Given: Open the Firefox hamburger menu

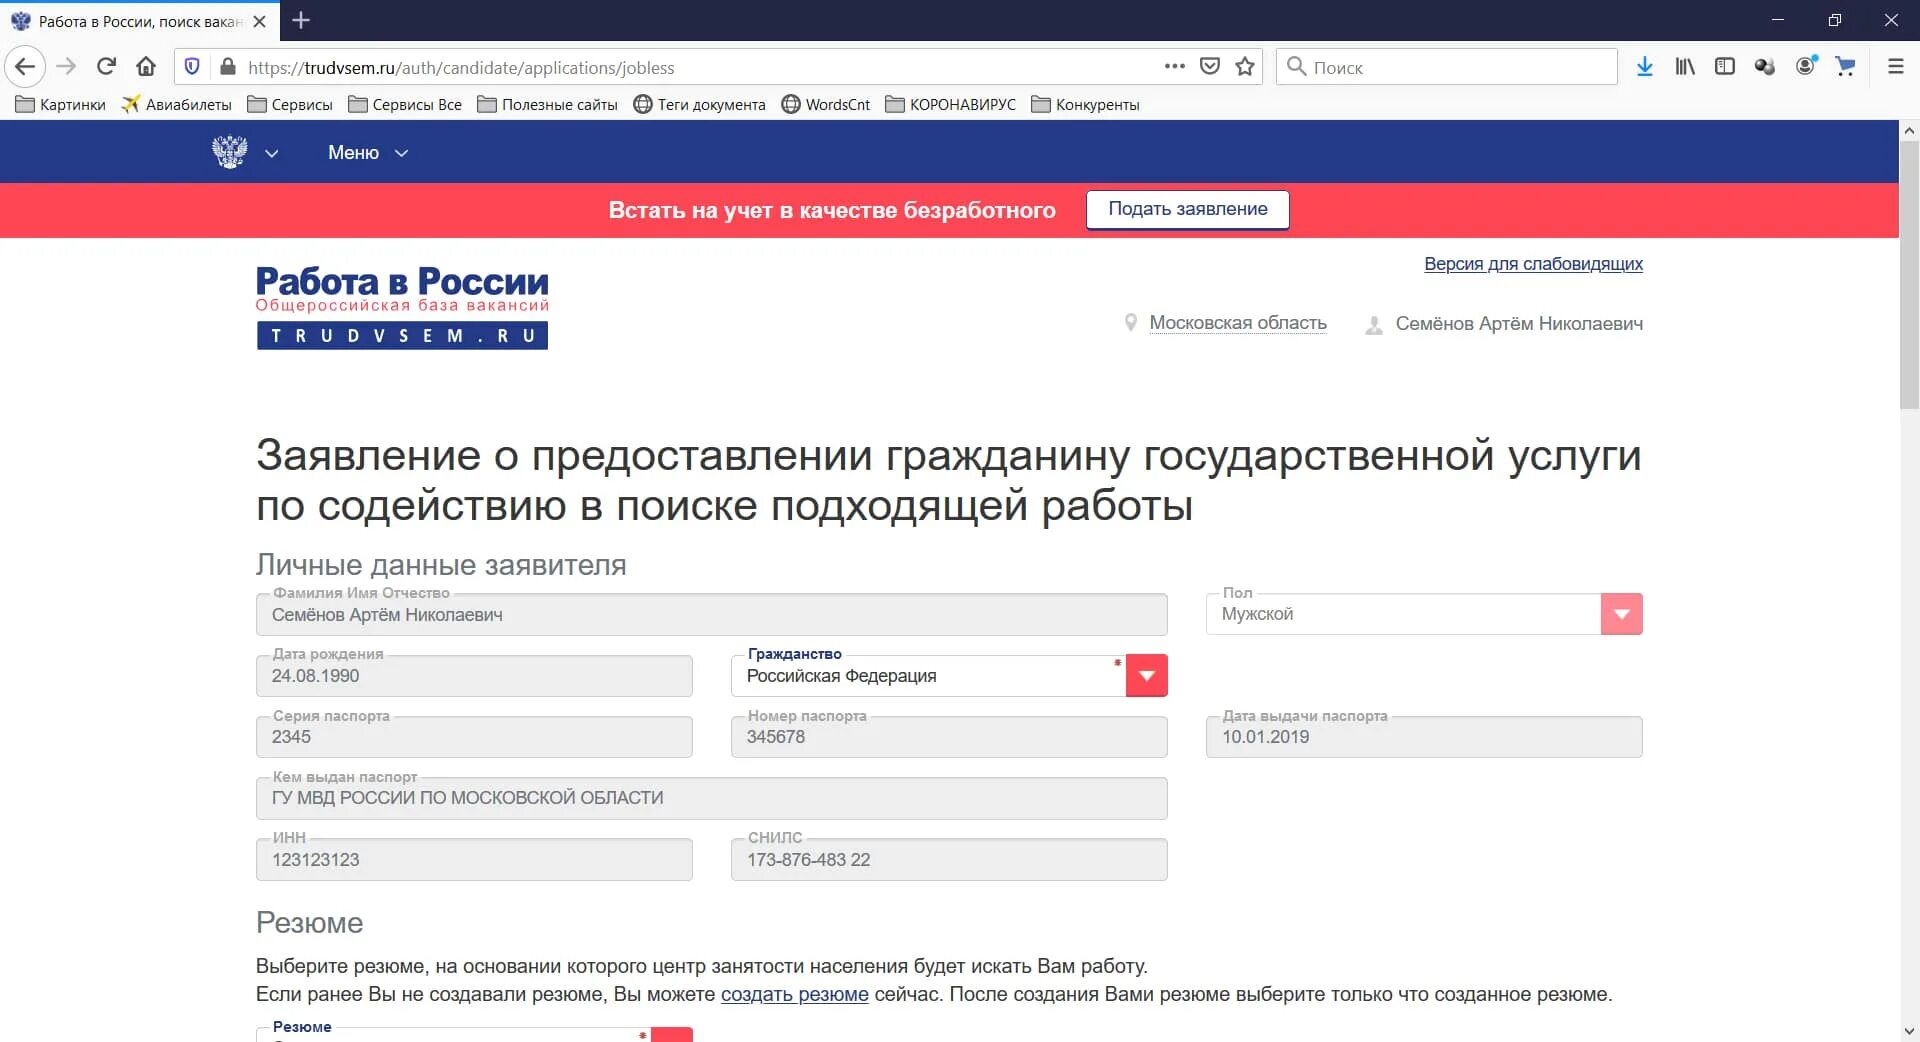Looking at the screenshot, I should pyautogui.click(x=1895, y=67).
